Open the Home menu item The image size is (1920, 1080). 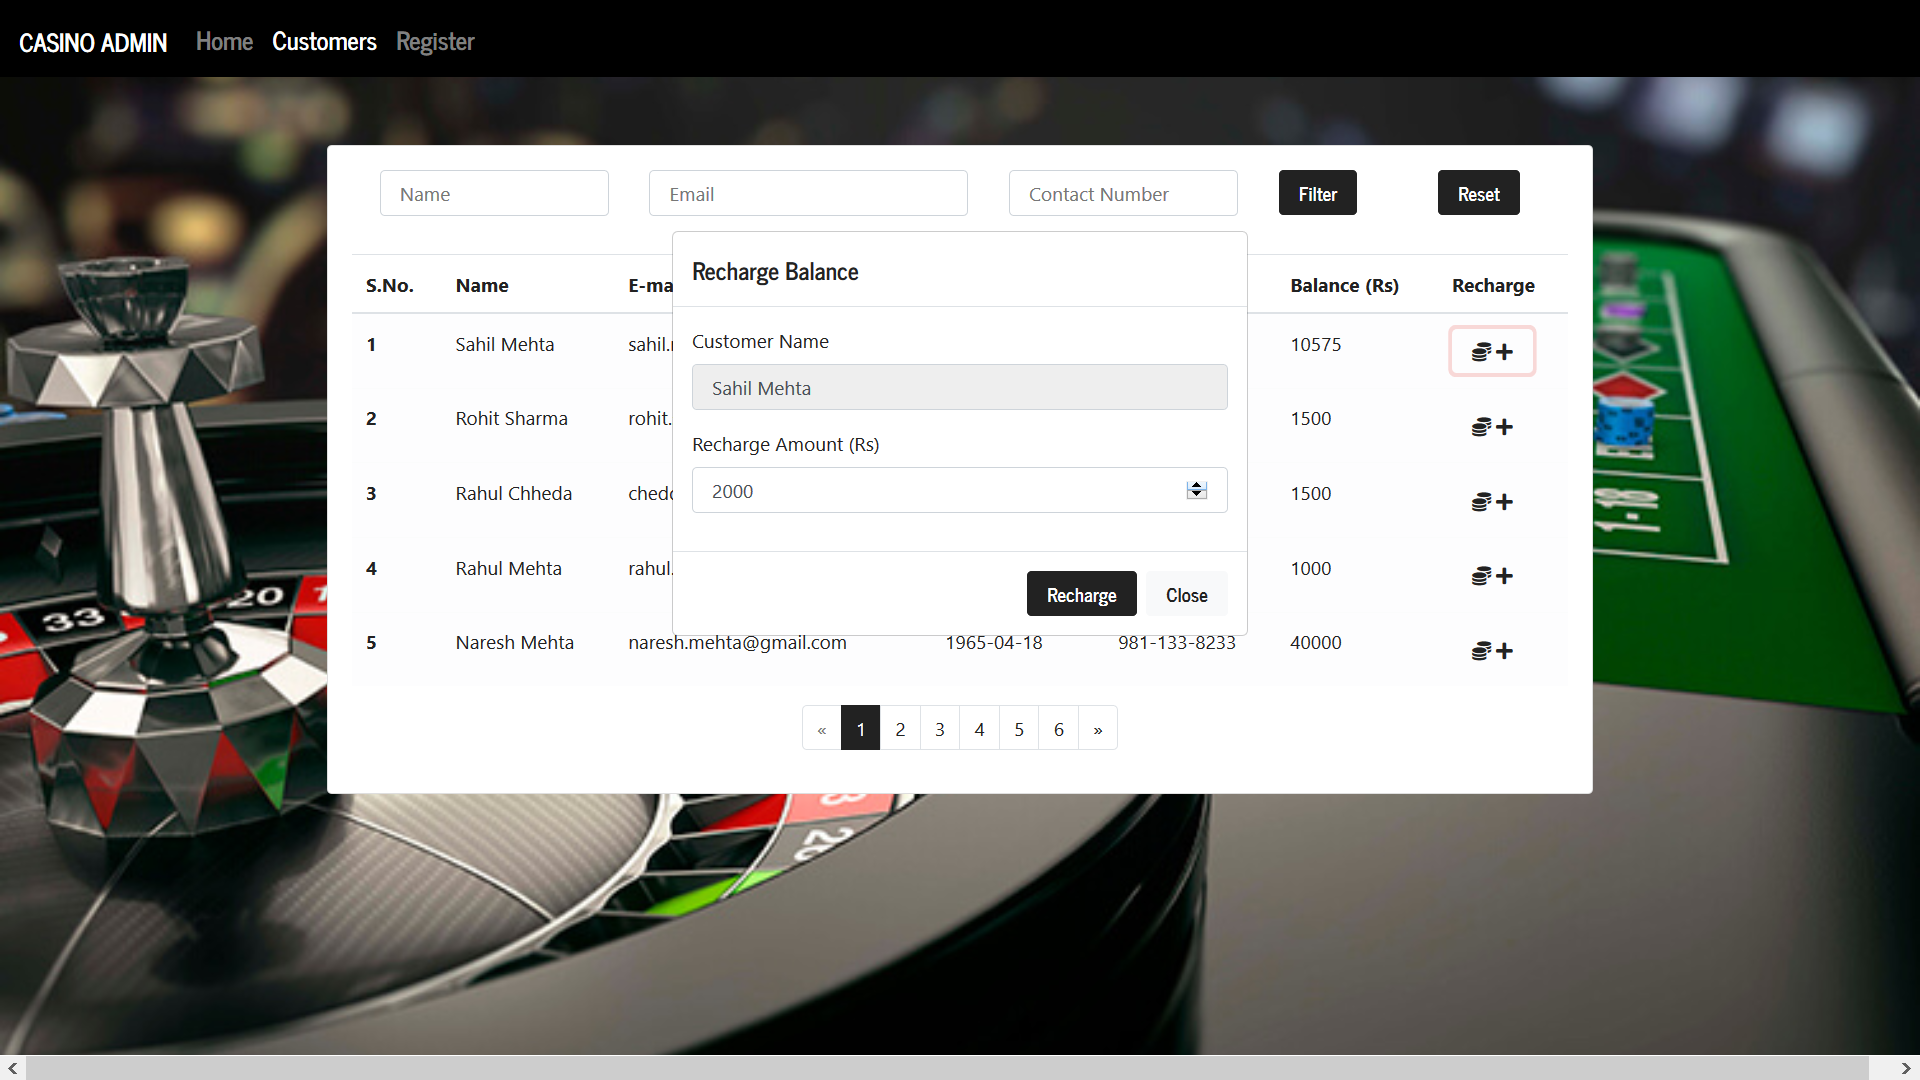pyautogui.click(x=223, y=41)
